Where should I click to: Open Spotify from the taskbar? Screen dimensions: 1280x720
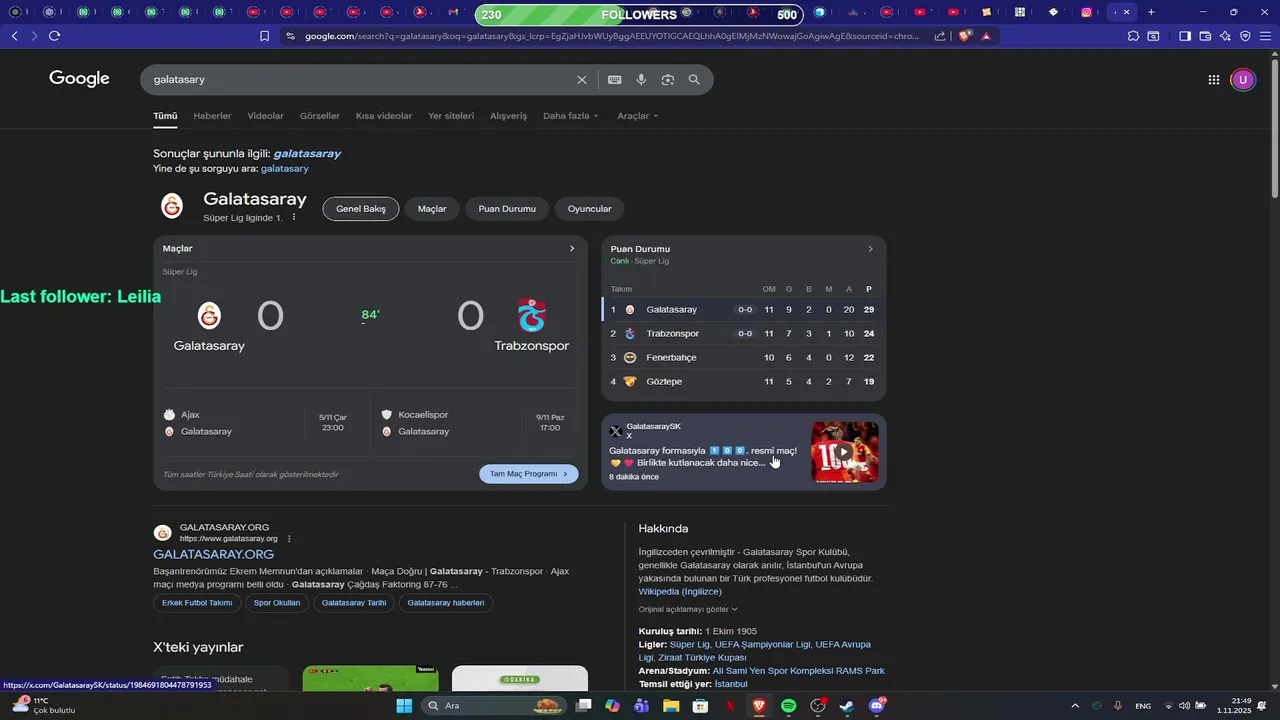(x=788, y=706)
